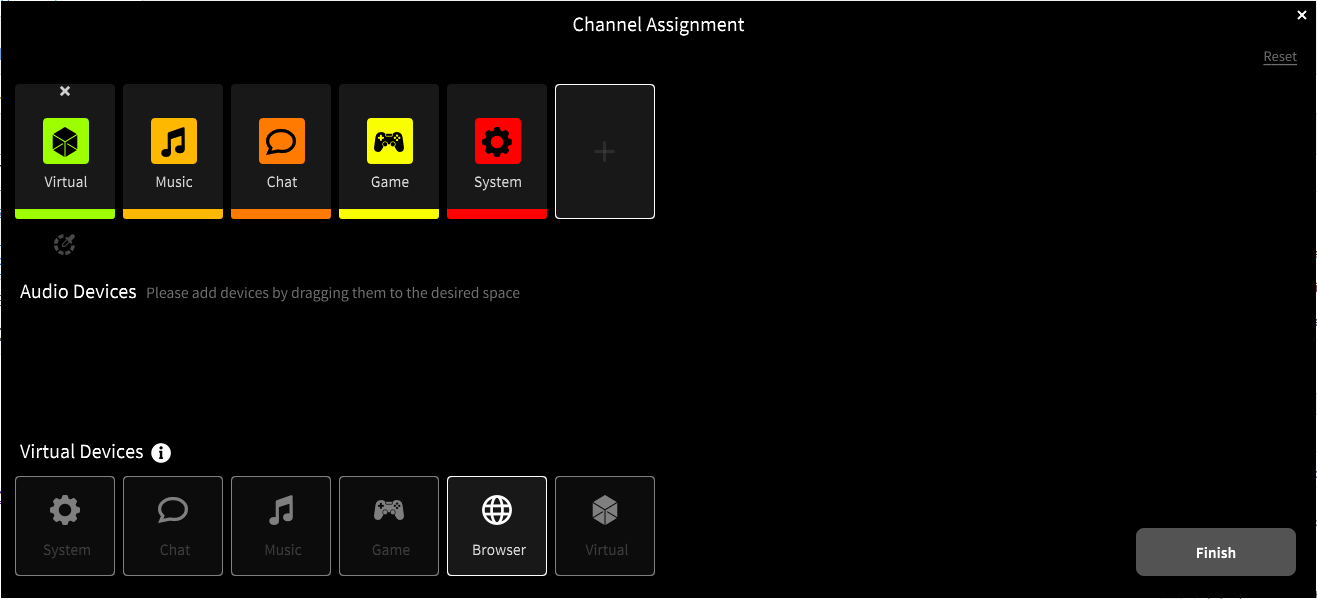The image size is (1317, 599).
Task: Click the green color bar under Virtual
Action: (65, 214)
